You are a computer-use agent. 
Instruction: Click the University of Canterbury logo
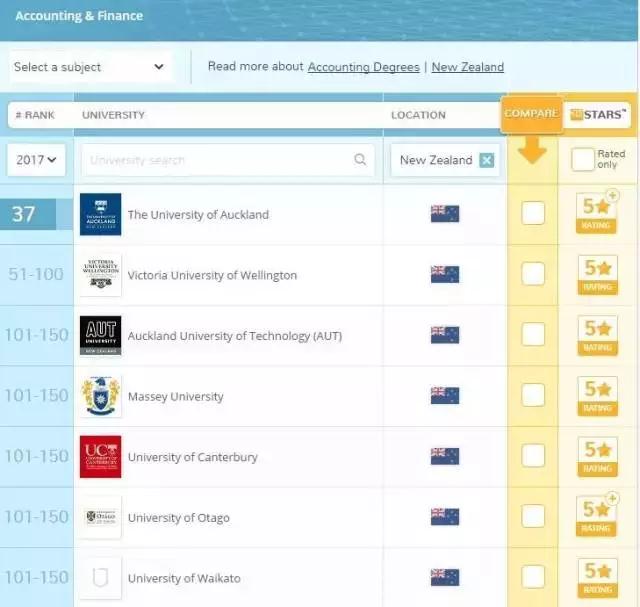click(100, 457)
